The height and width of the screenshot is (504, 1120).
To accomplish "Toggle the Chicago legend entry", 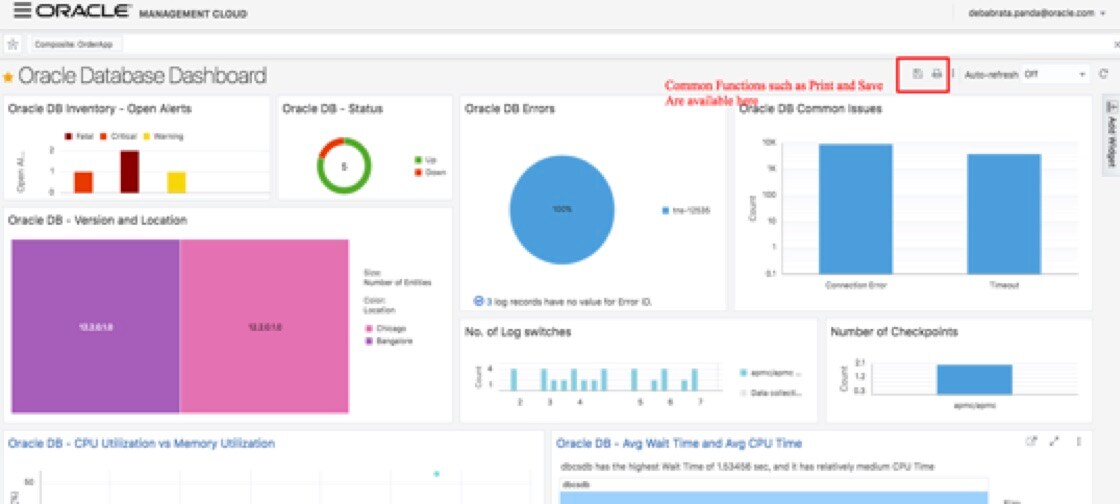I will [386, 328].
